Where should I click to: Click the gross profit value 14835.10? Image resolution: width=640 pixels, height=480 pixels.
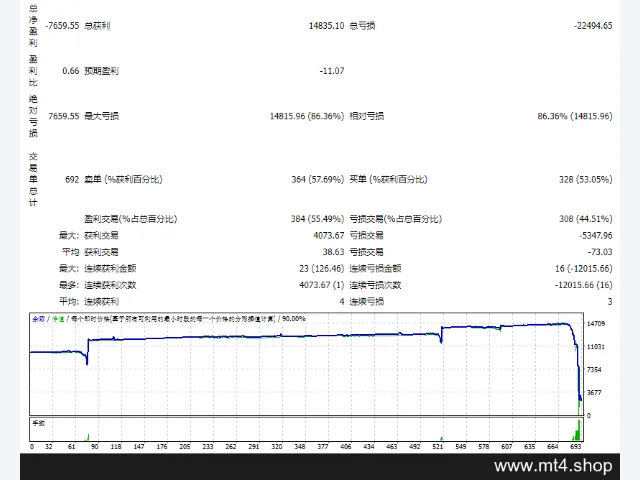[x=327, y=26]
